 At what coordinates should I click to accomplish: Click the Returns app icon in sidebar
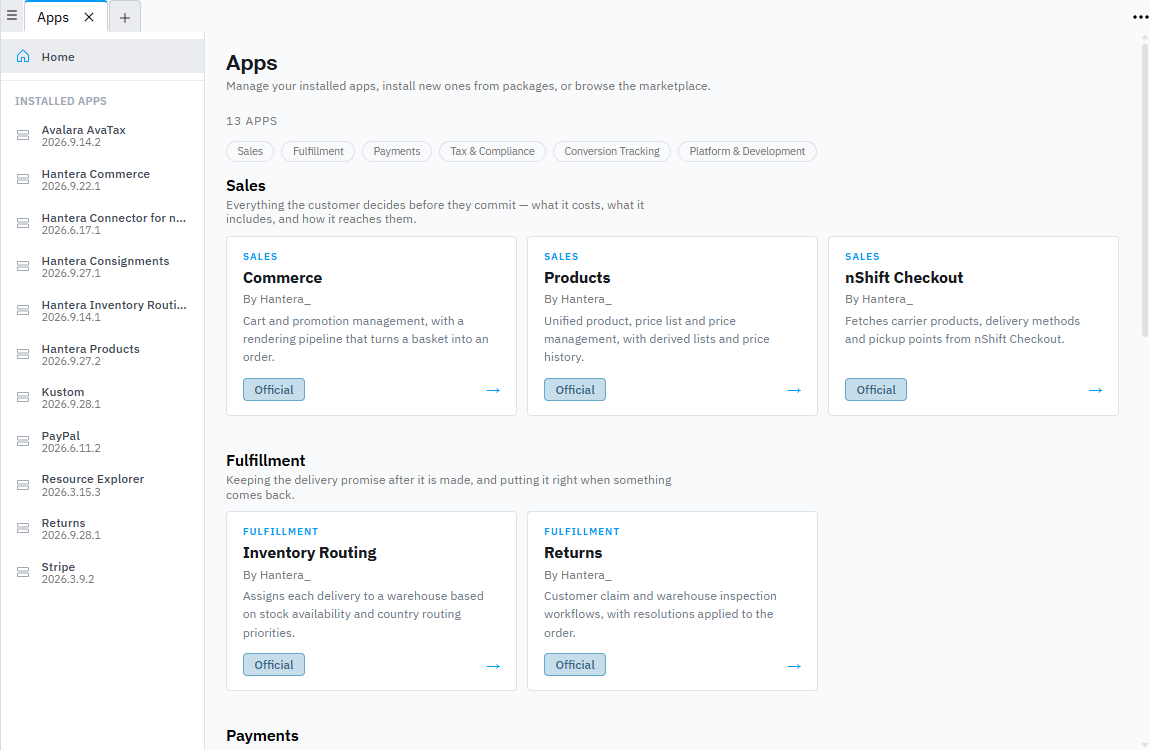coord(23,529)
